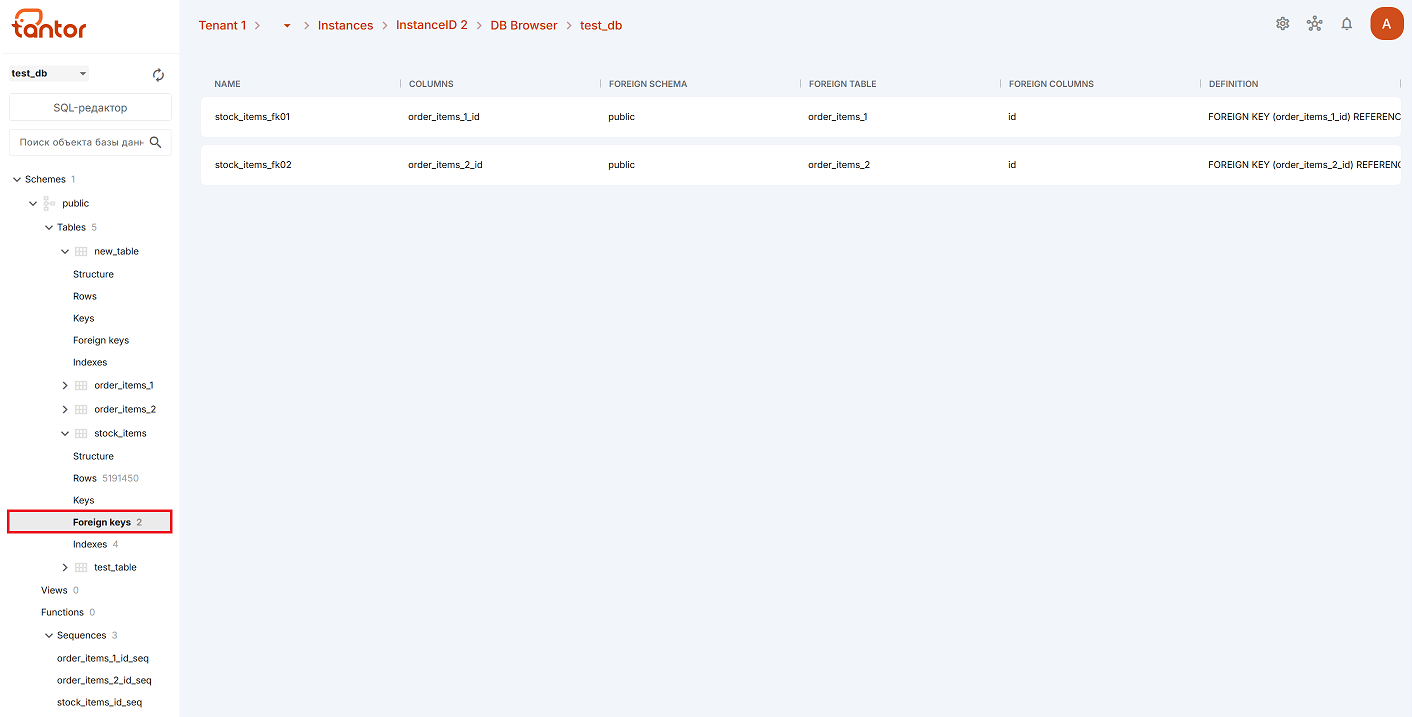
Task: Select stock_items_id_seq sequence
Action: point(99,702)
